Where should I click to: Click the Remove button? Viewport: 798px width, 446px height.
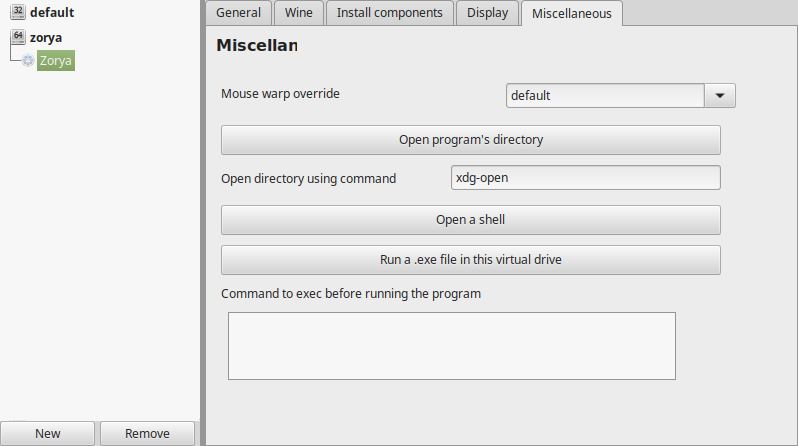coord(148,433)
